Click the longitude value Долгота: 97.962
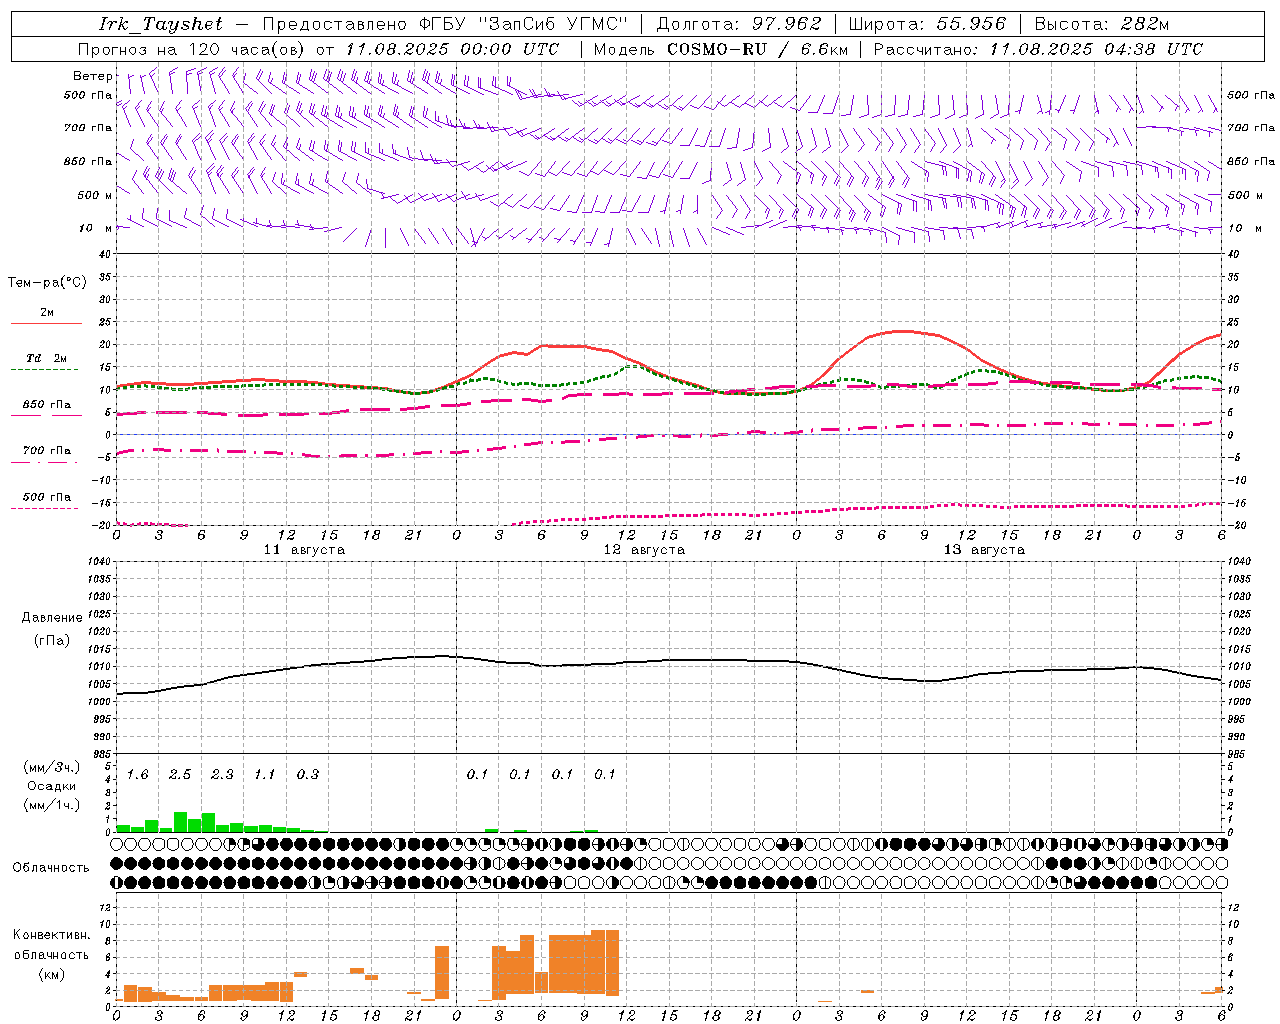 [738, 24]
